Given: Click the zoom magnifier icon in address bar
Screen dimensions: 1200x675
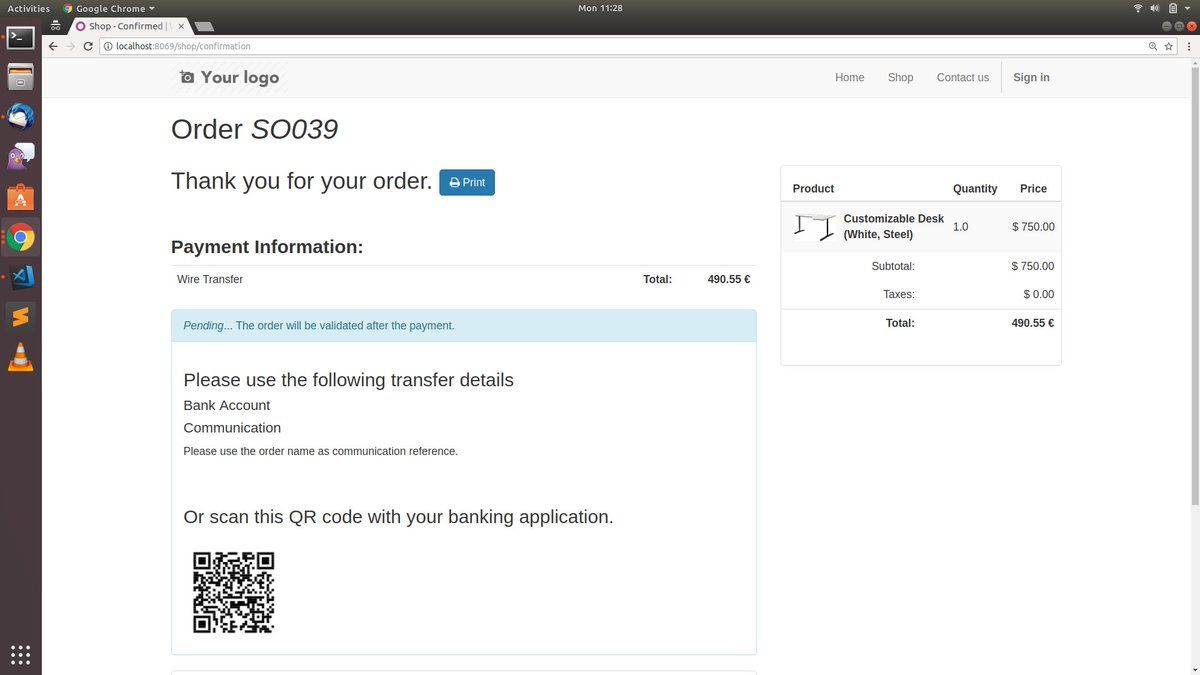Looking at the screenshot, I should (1152, 46).
